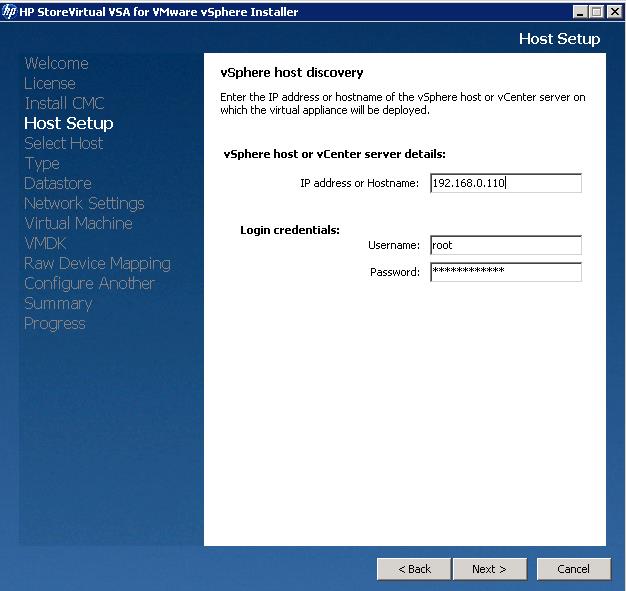This screenshot has width=626, height=591.
Task: Click 'IP address or Hostname:' label
Action: 359,183
